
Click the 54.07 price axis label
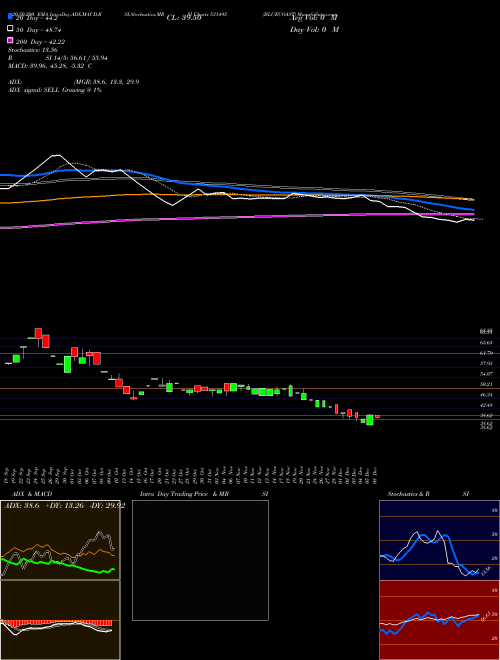tap(487, 374)
